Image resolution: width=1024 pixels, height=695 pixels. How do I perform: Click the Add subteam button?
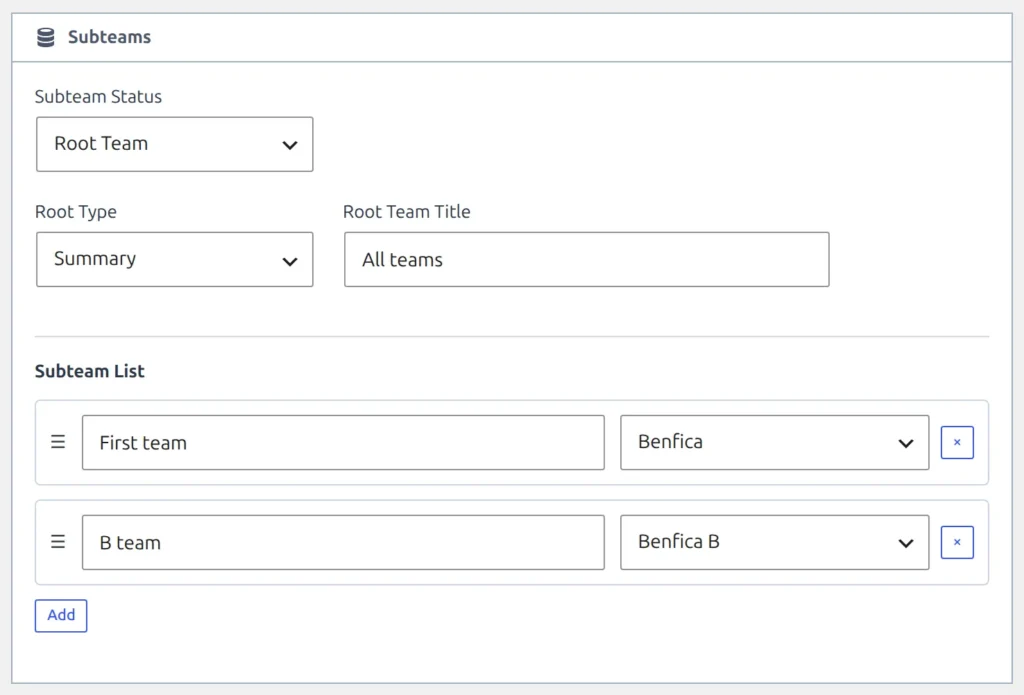[61, 615]
